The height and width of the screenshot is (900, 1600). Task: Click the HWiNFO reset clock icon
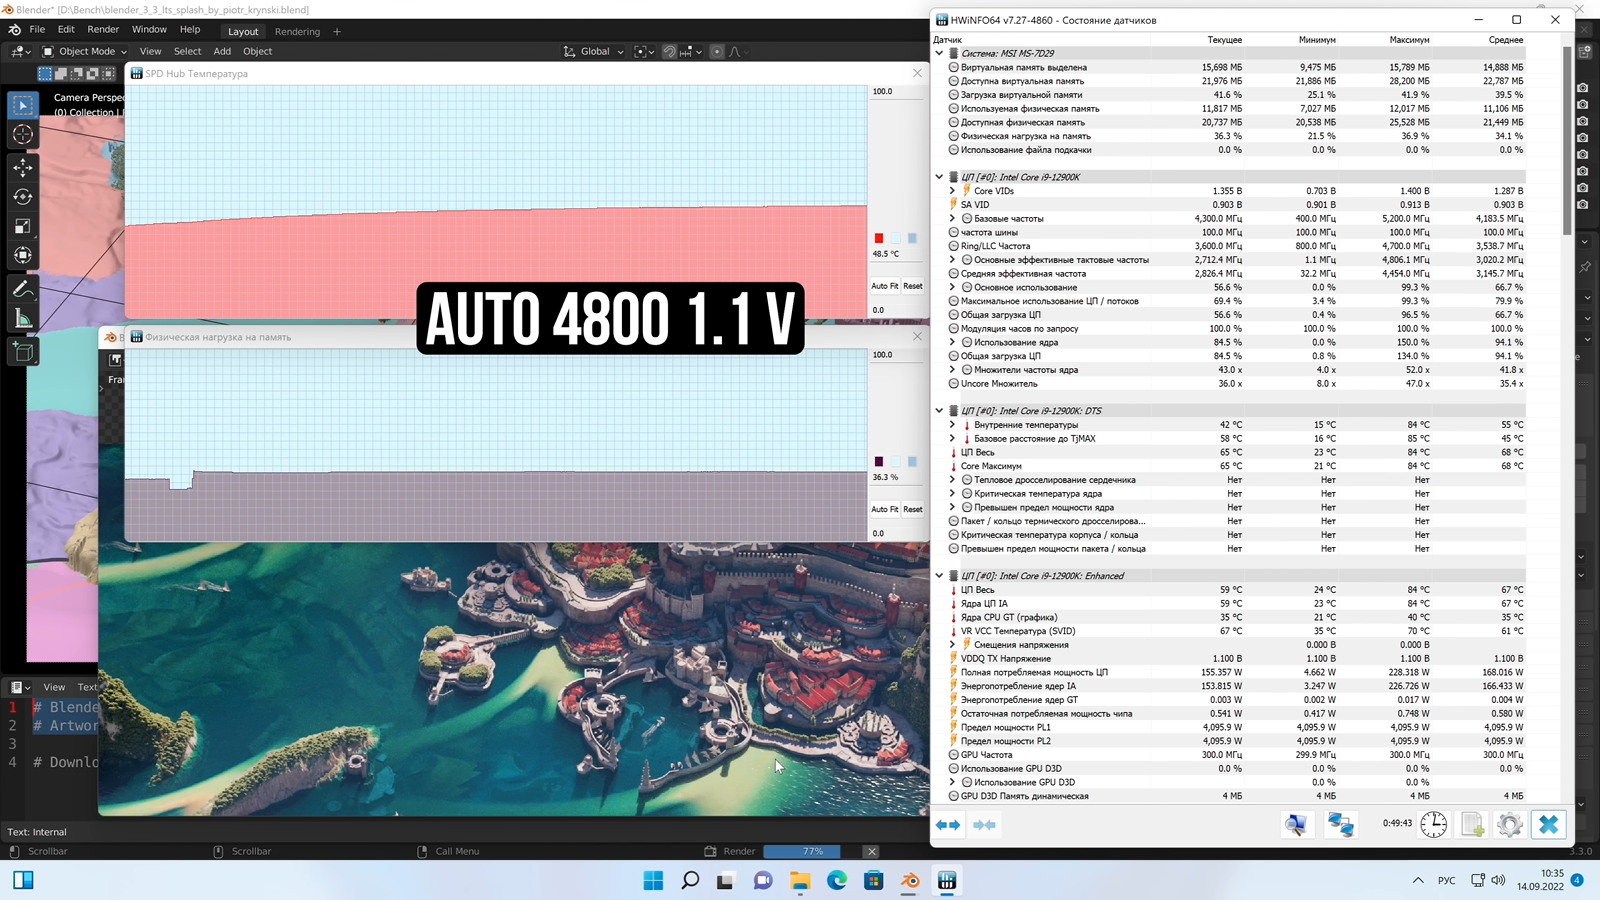[x=1433, y=824]
